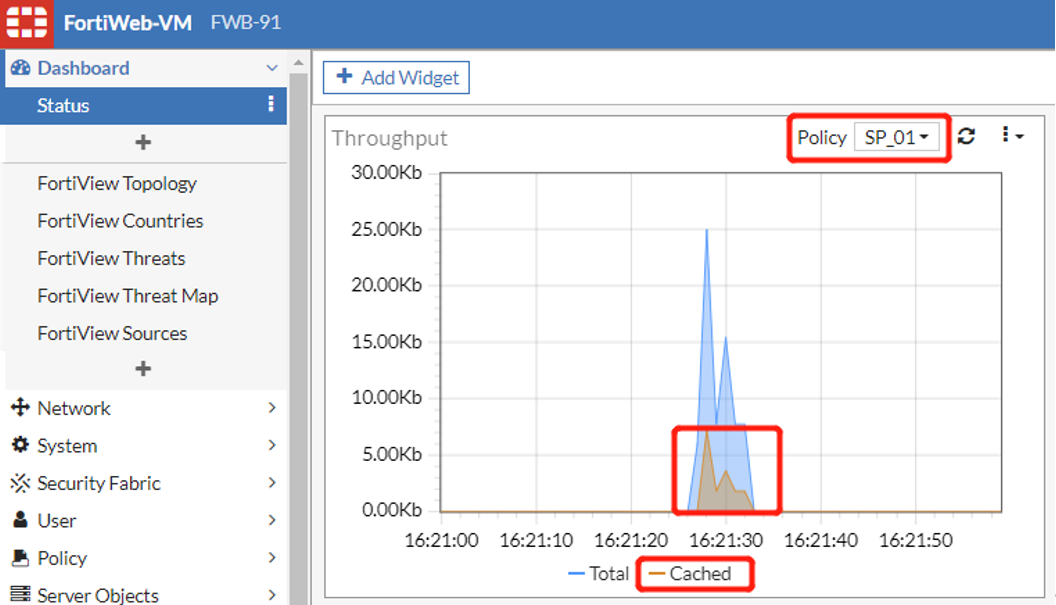
Task: Click the Add Widget button
Action: point(395,77)
